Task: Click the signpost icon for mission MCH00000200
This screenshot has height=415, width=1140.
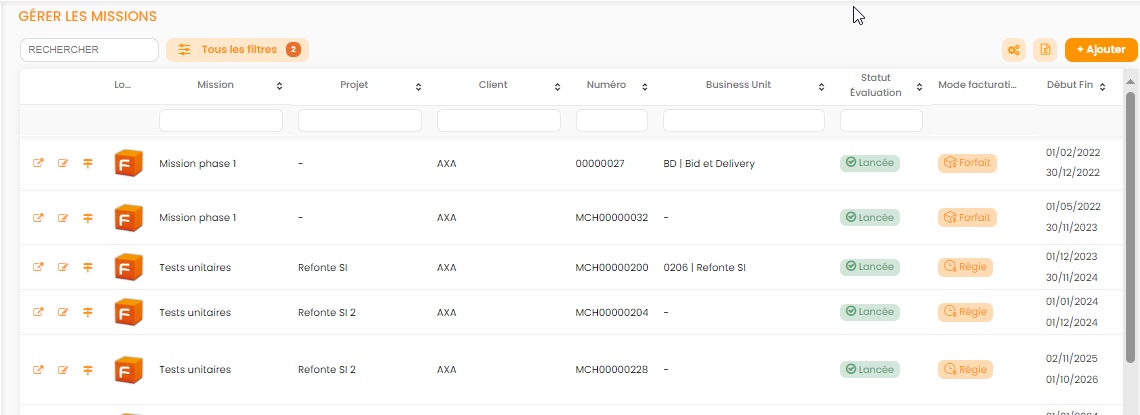Action: coord(88,267)
